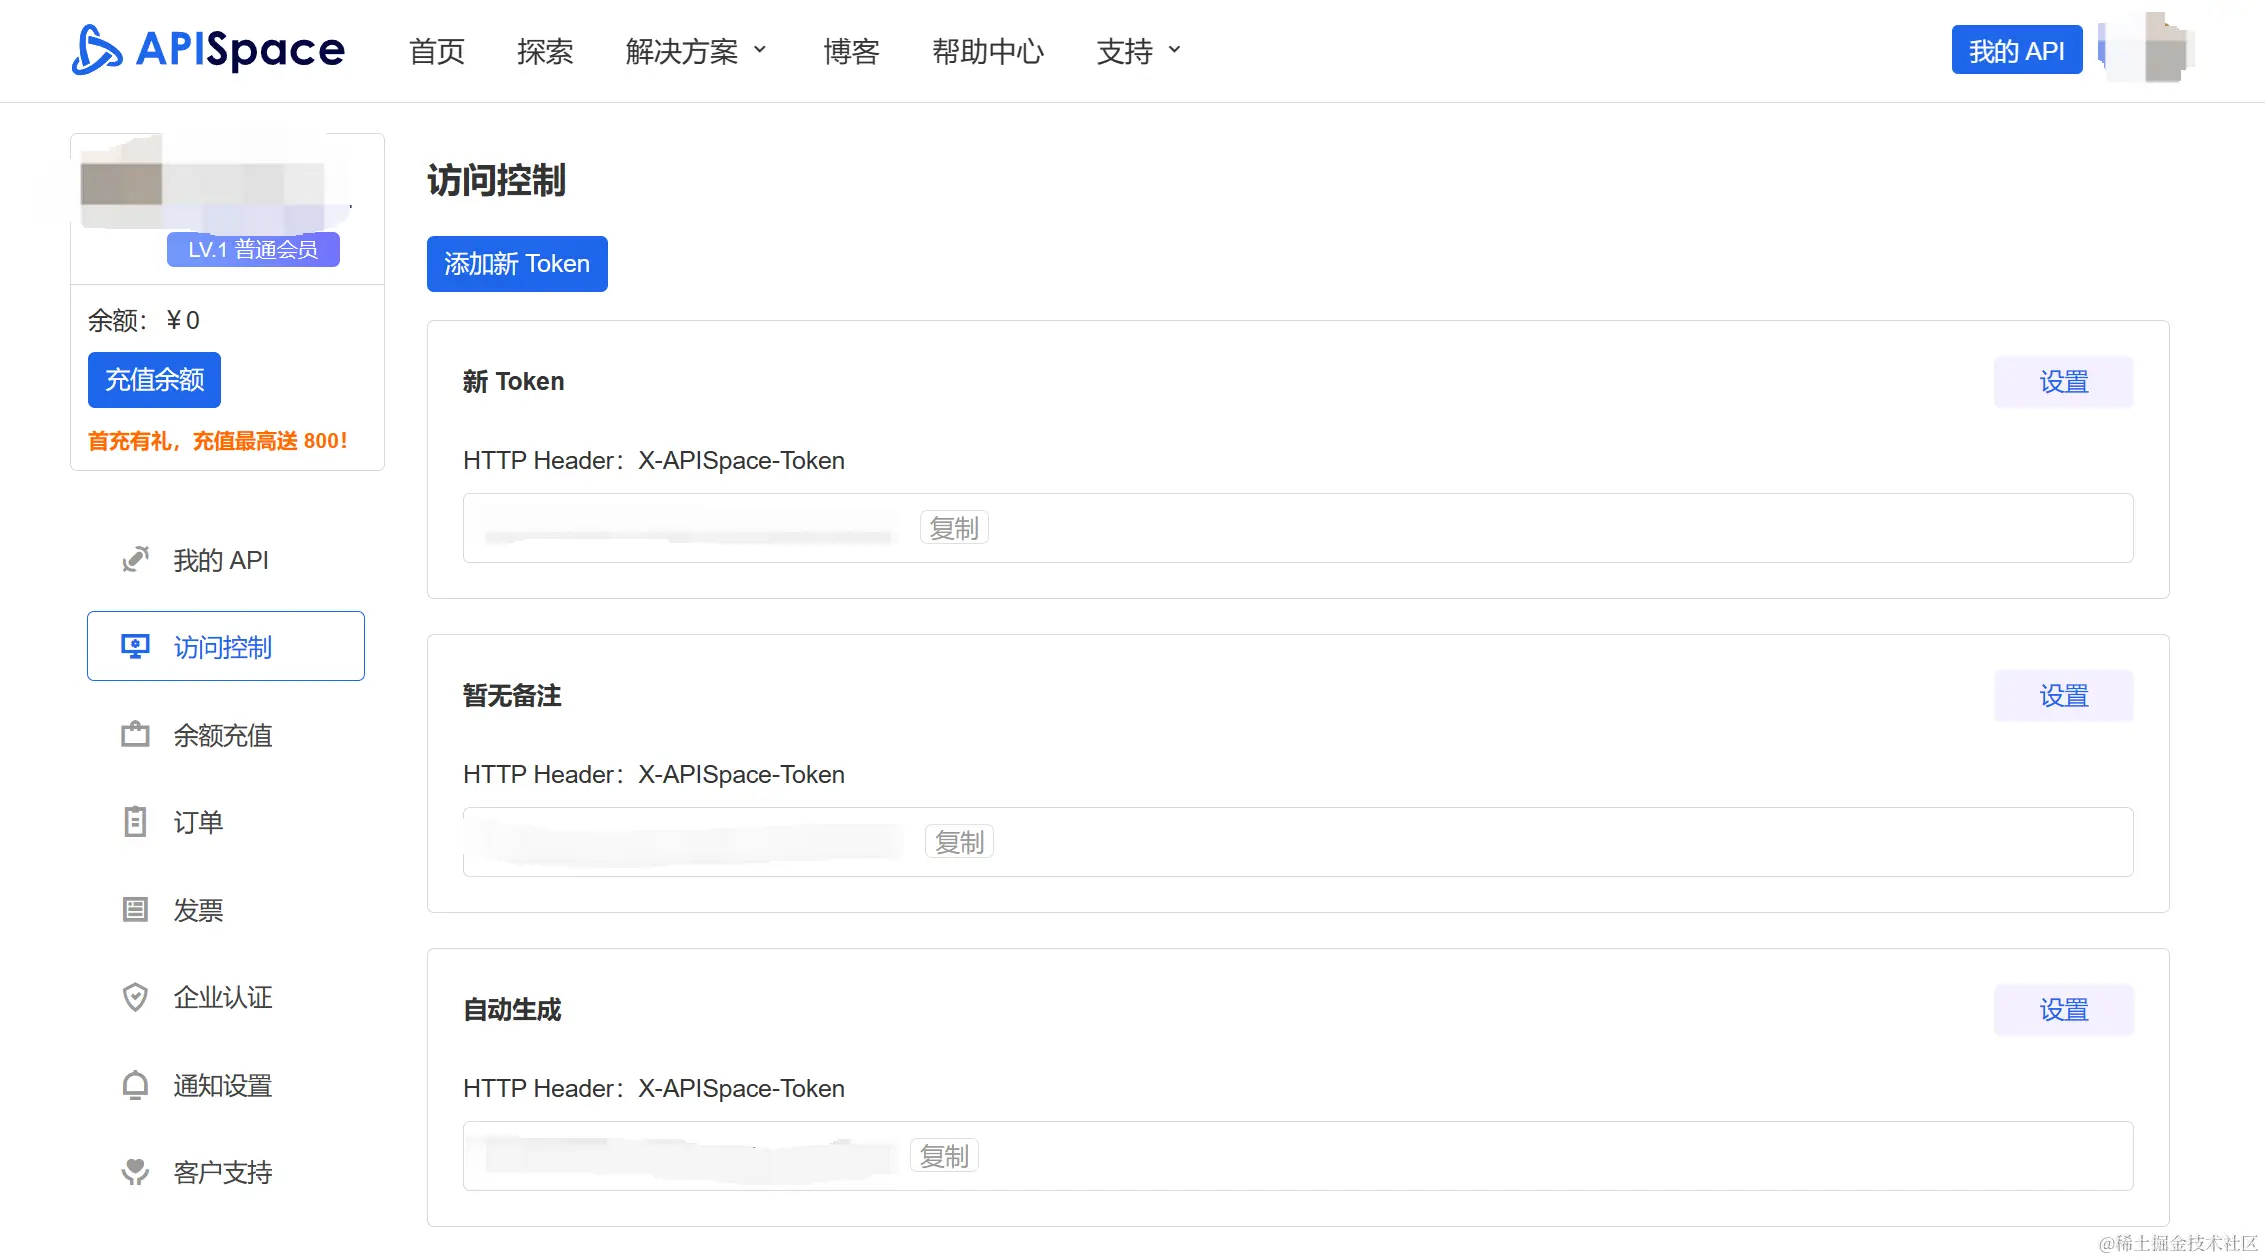Open 设置 for 暂无备注 token
Viewport: 2265px width, 1260px height.
tap(2063, 696)
